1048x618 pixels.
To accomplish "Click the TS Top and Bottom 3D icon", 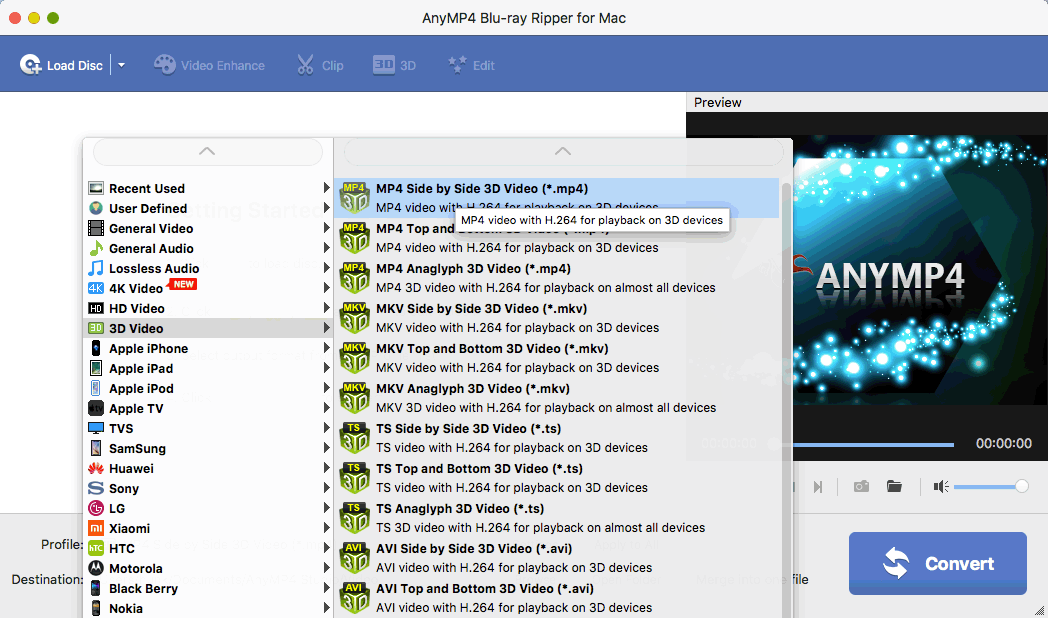I will 354,478.
